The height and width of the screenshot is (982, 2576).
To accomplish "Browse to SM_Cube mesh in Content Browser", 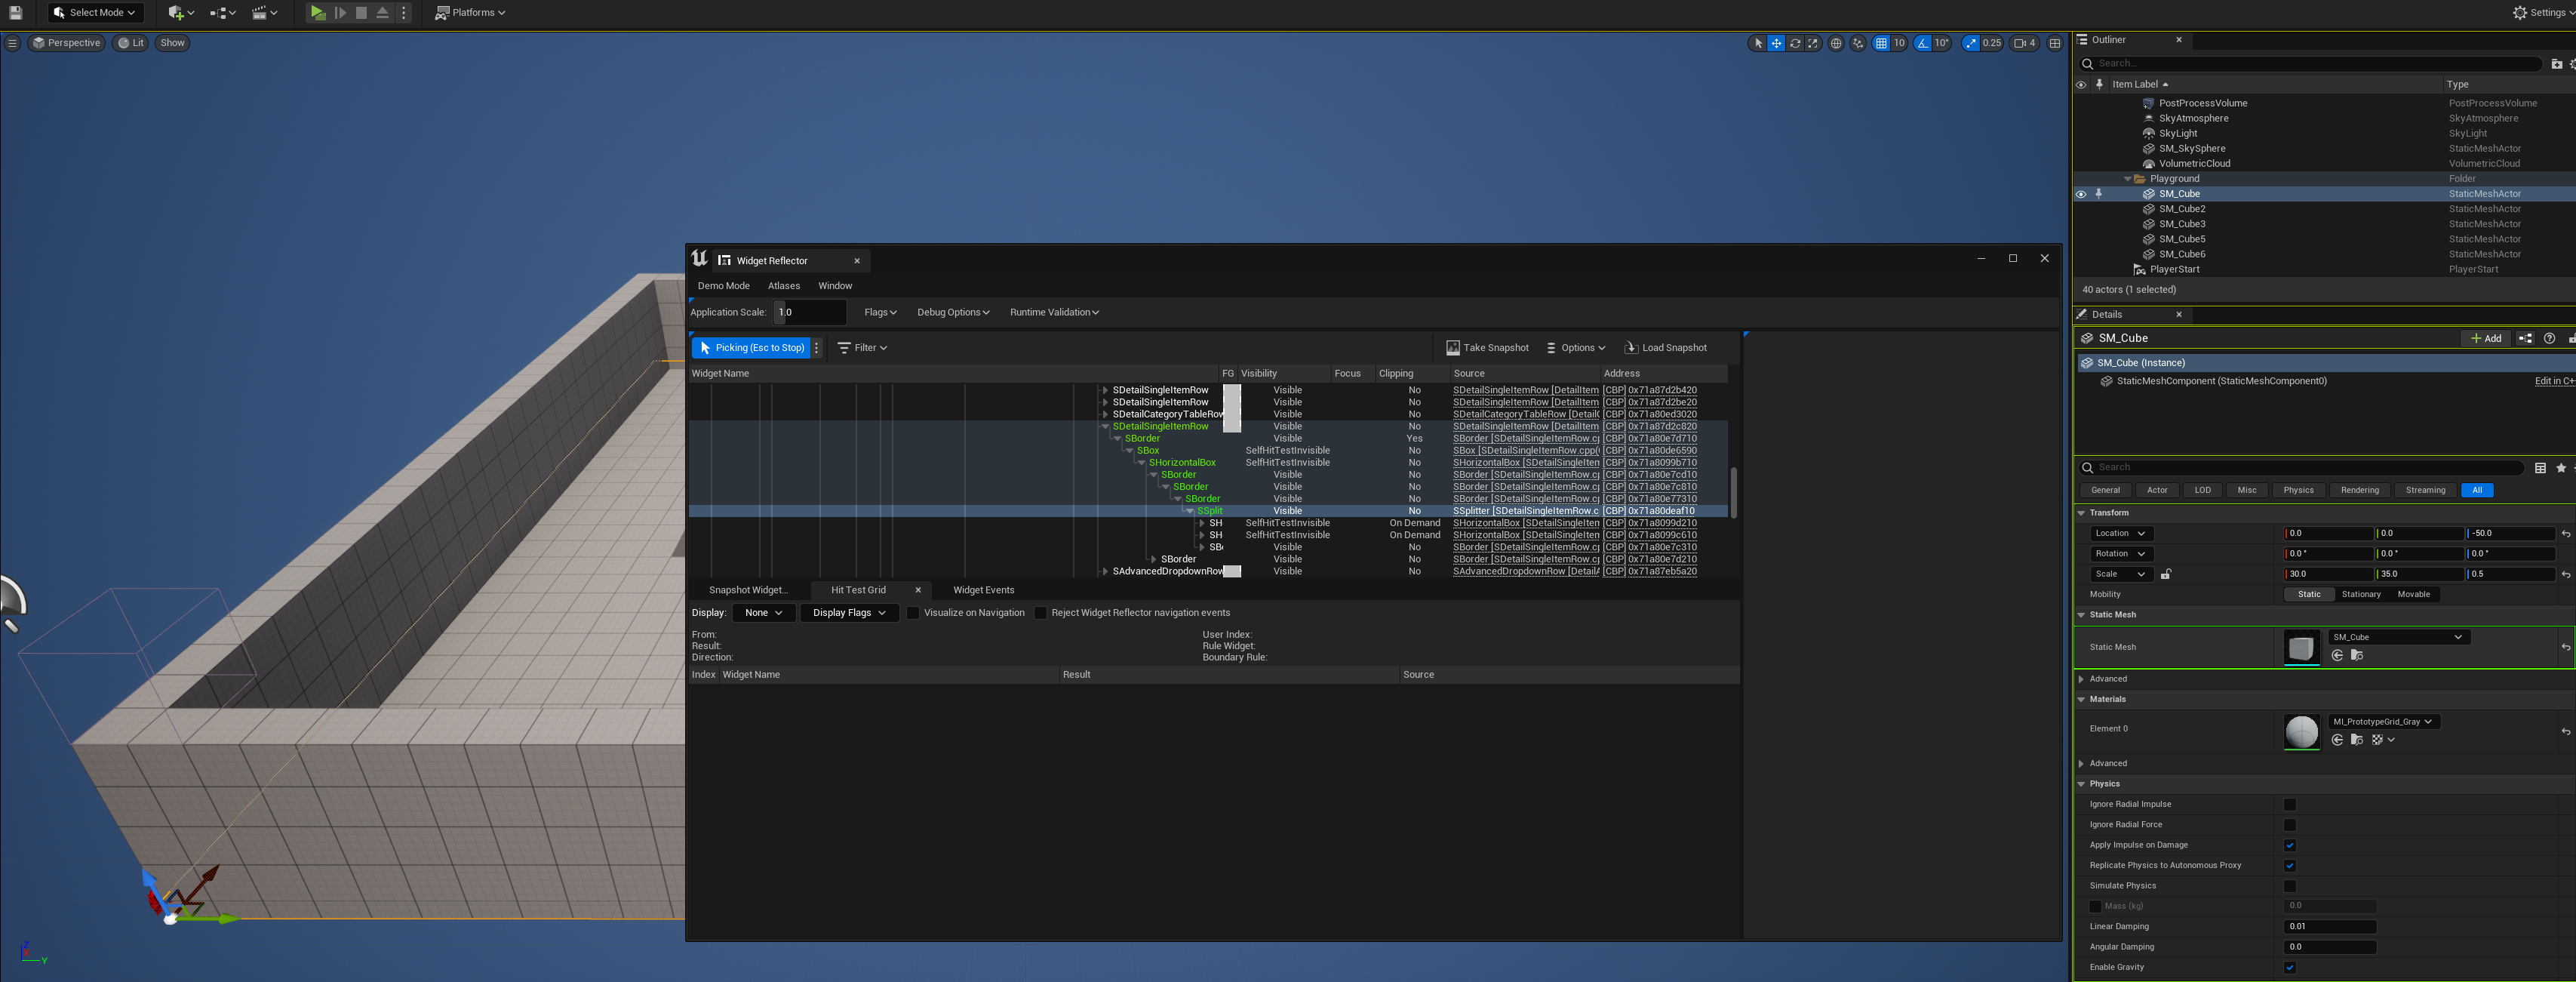I will click(x=2357, y=655).
